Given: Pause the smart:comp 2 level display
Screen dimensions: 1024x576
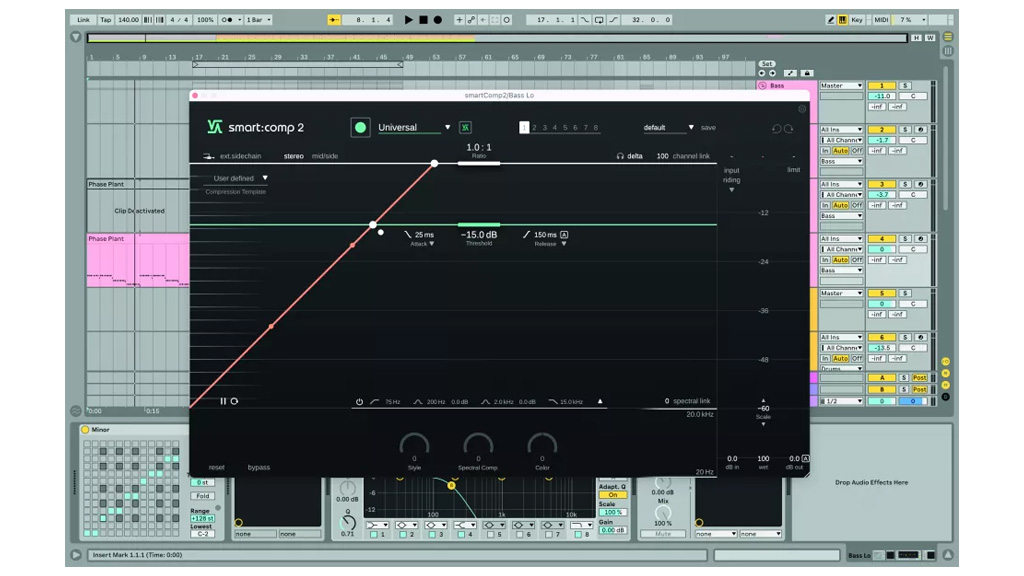Looking at the screenshot, I should coord(223,401).
